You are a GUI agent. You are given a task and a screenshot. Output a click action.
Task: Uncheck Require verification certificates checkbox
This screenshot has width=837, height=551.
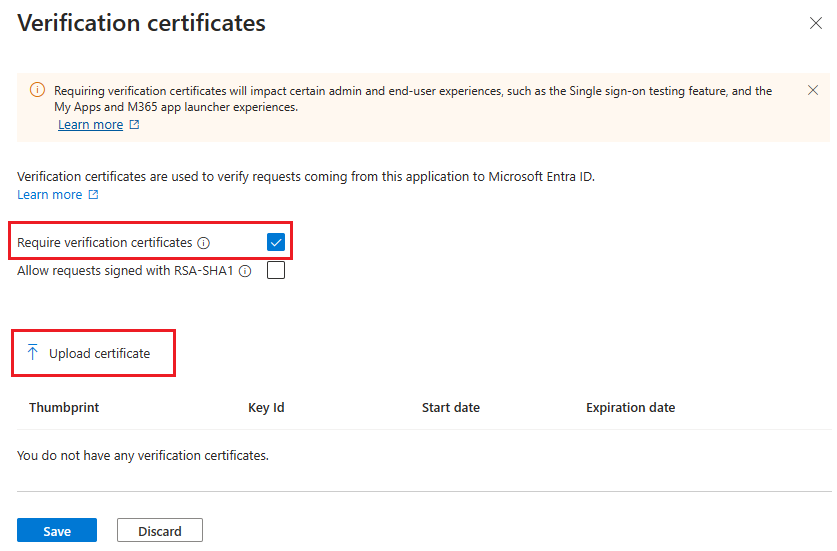pos(276,242)
